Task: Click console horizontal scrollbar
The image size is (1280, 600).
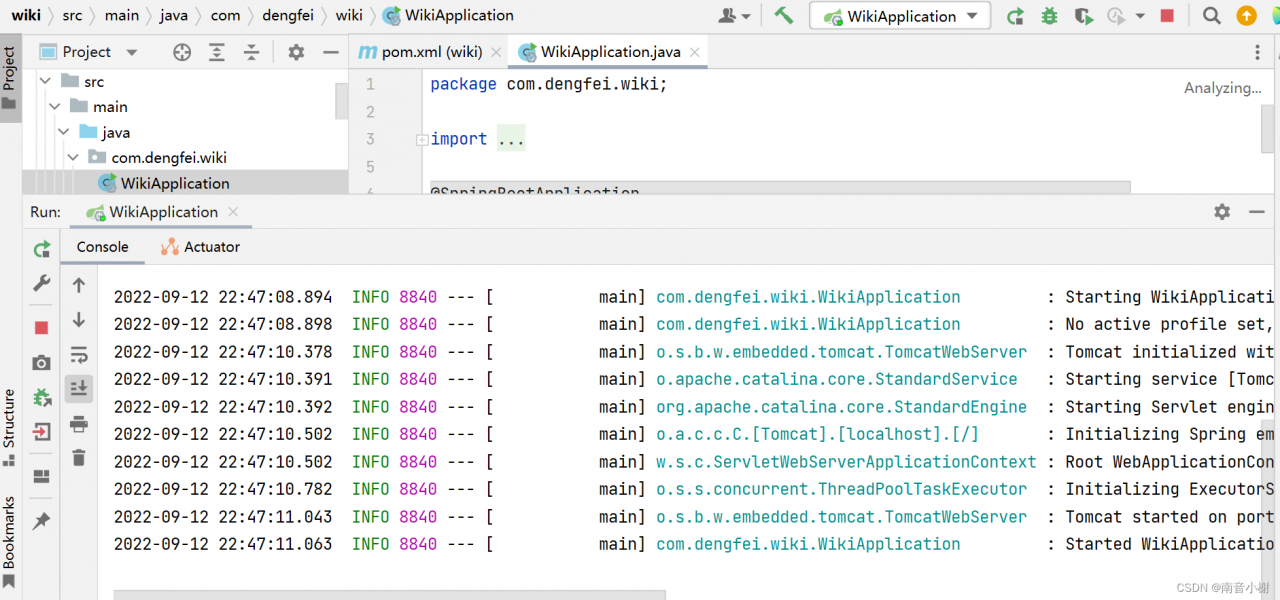Action: coord(389,595)
